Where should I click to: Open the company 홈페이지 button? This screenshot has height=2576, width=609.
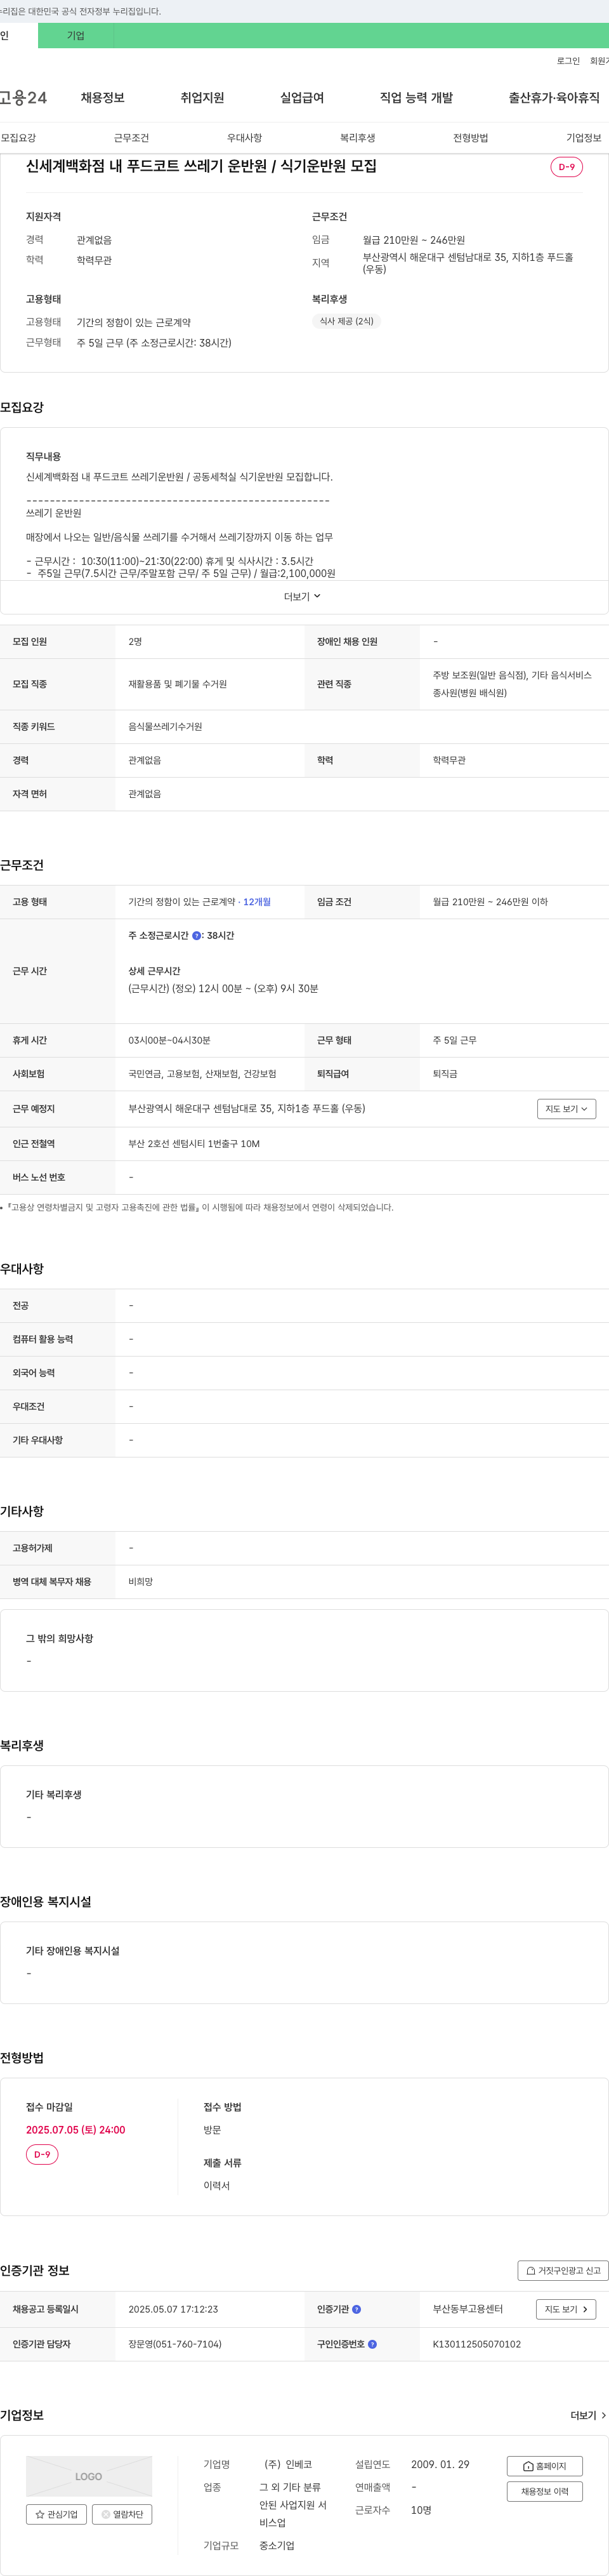coord(544,2467)
